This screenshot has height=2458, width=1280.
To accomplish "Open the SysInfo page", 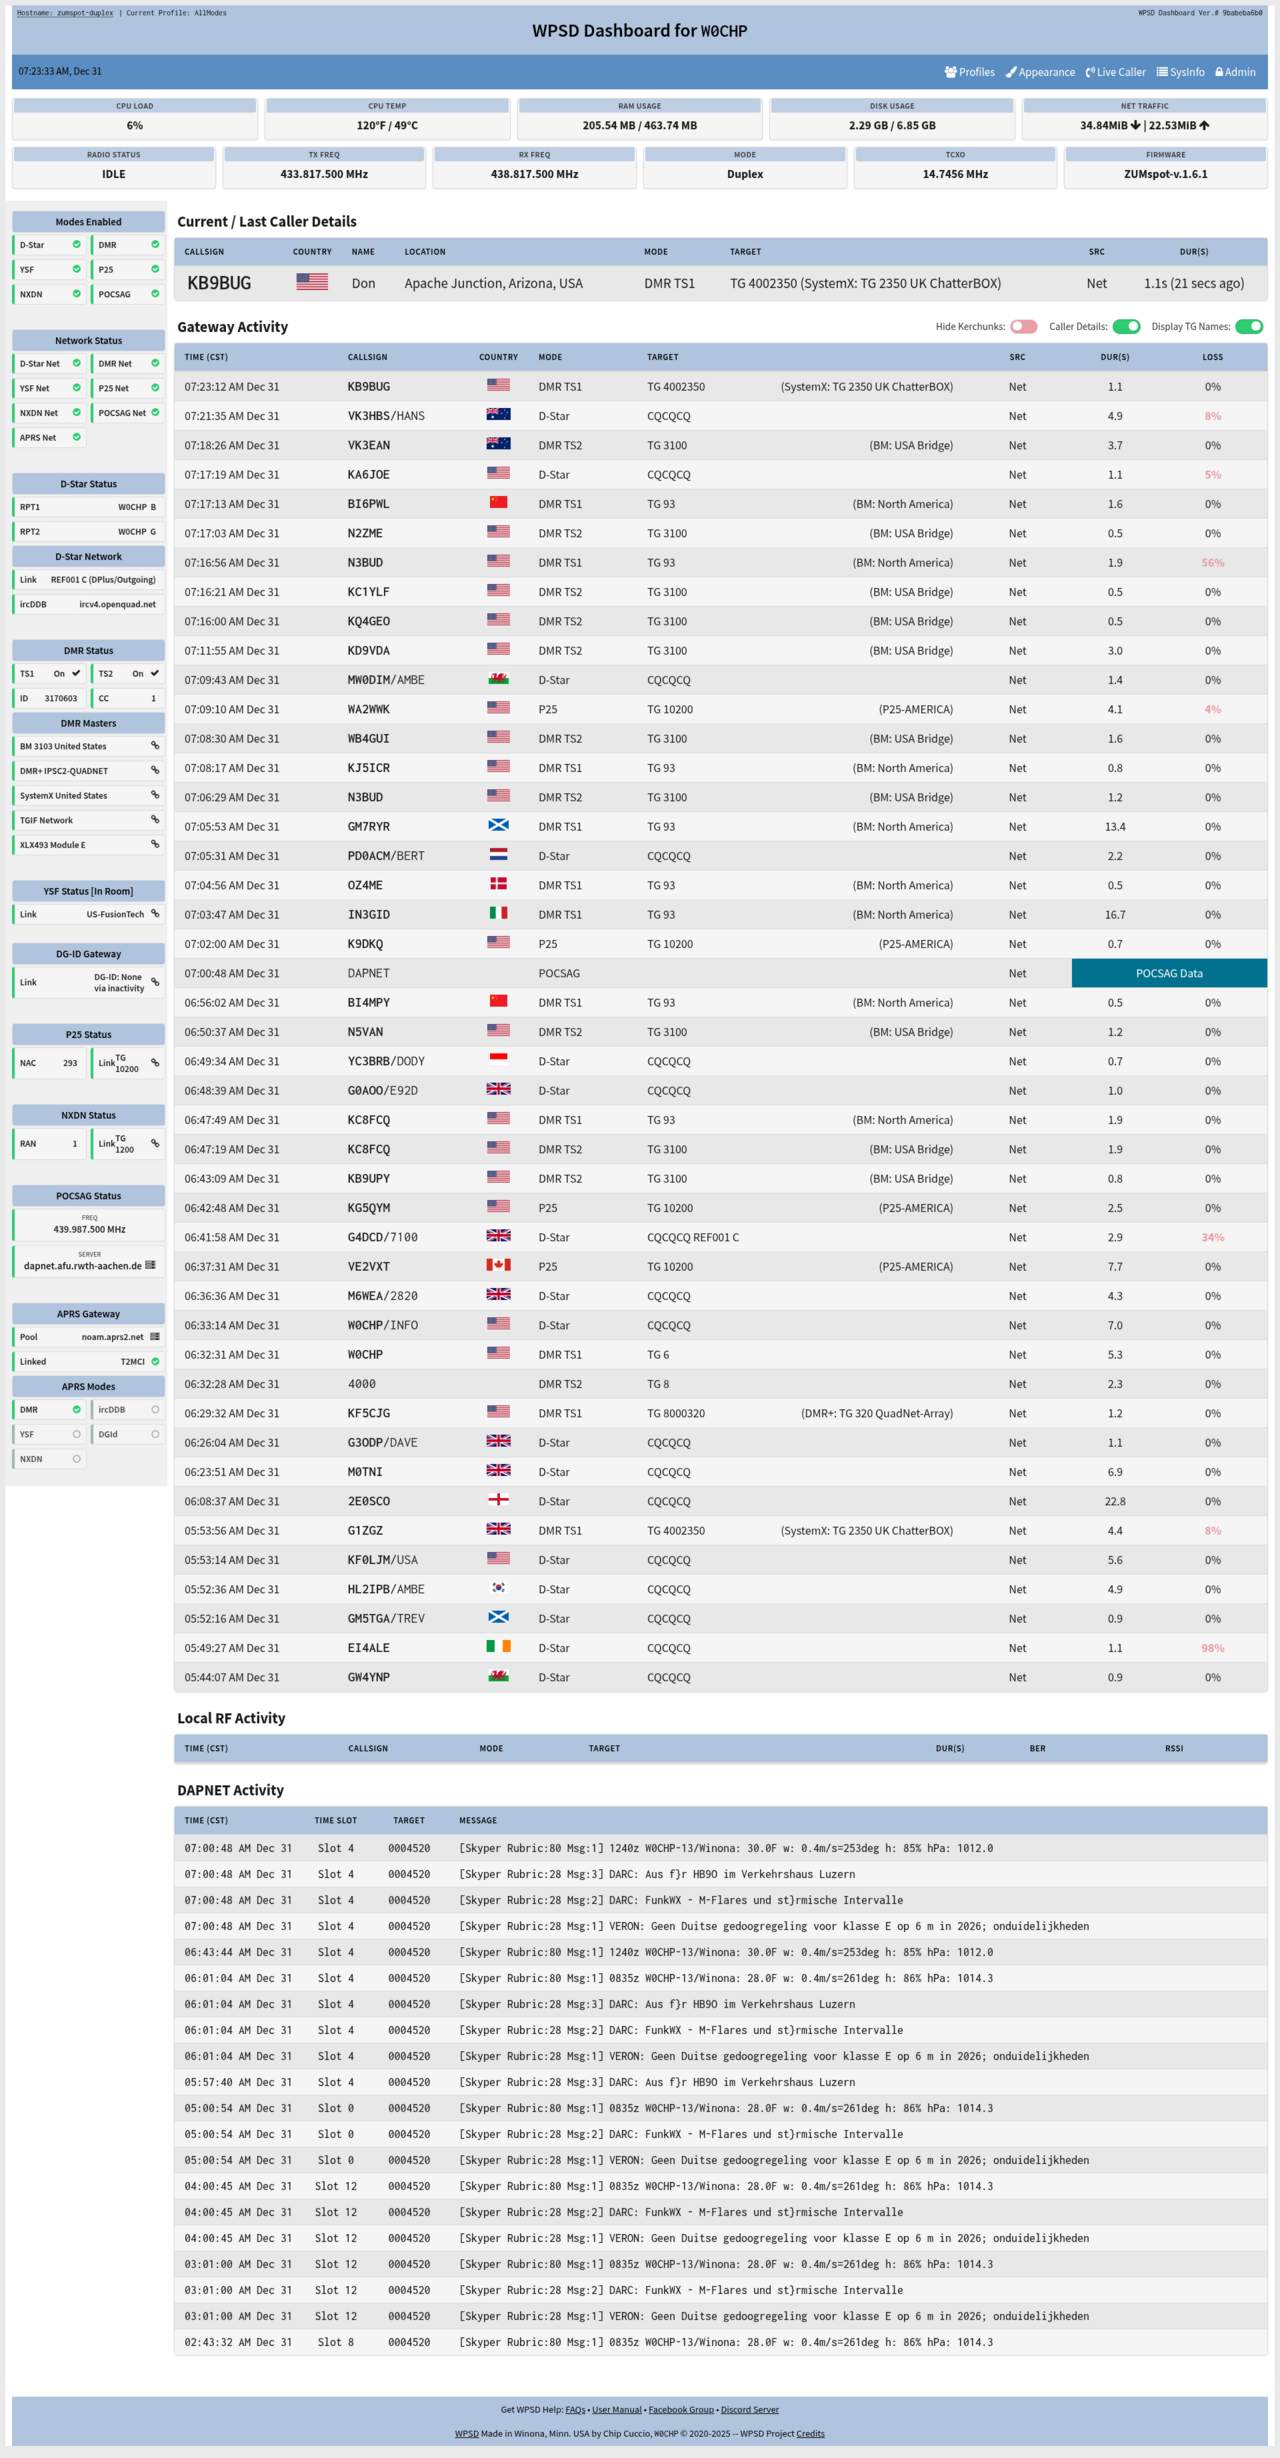I will 1181,72.
